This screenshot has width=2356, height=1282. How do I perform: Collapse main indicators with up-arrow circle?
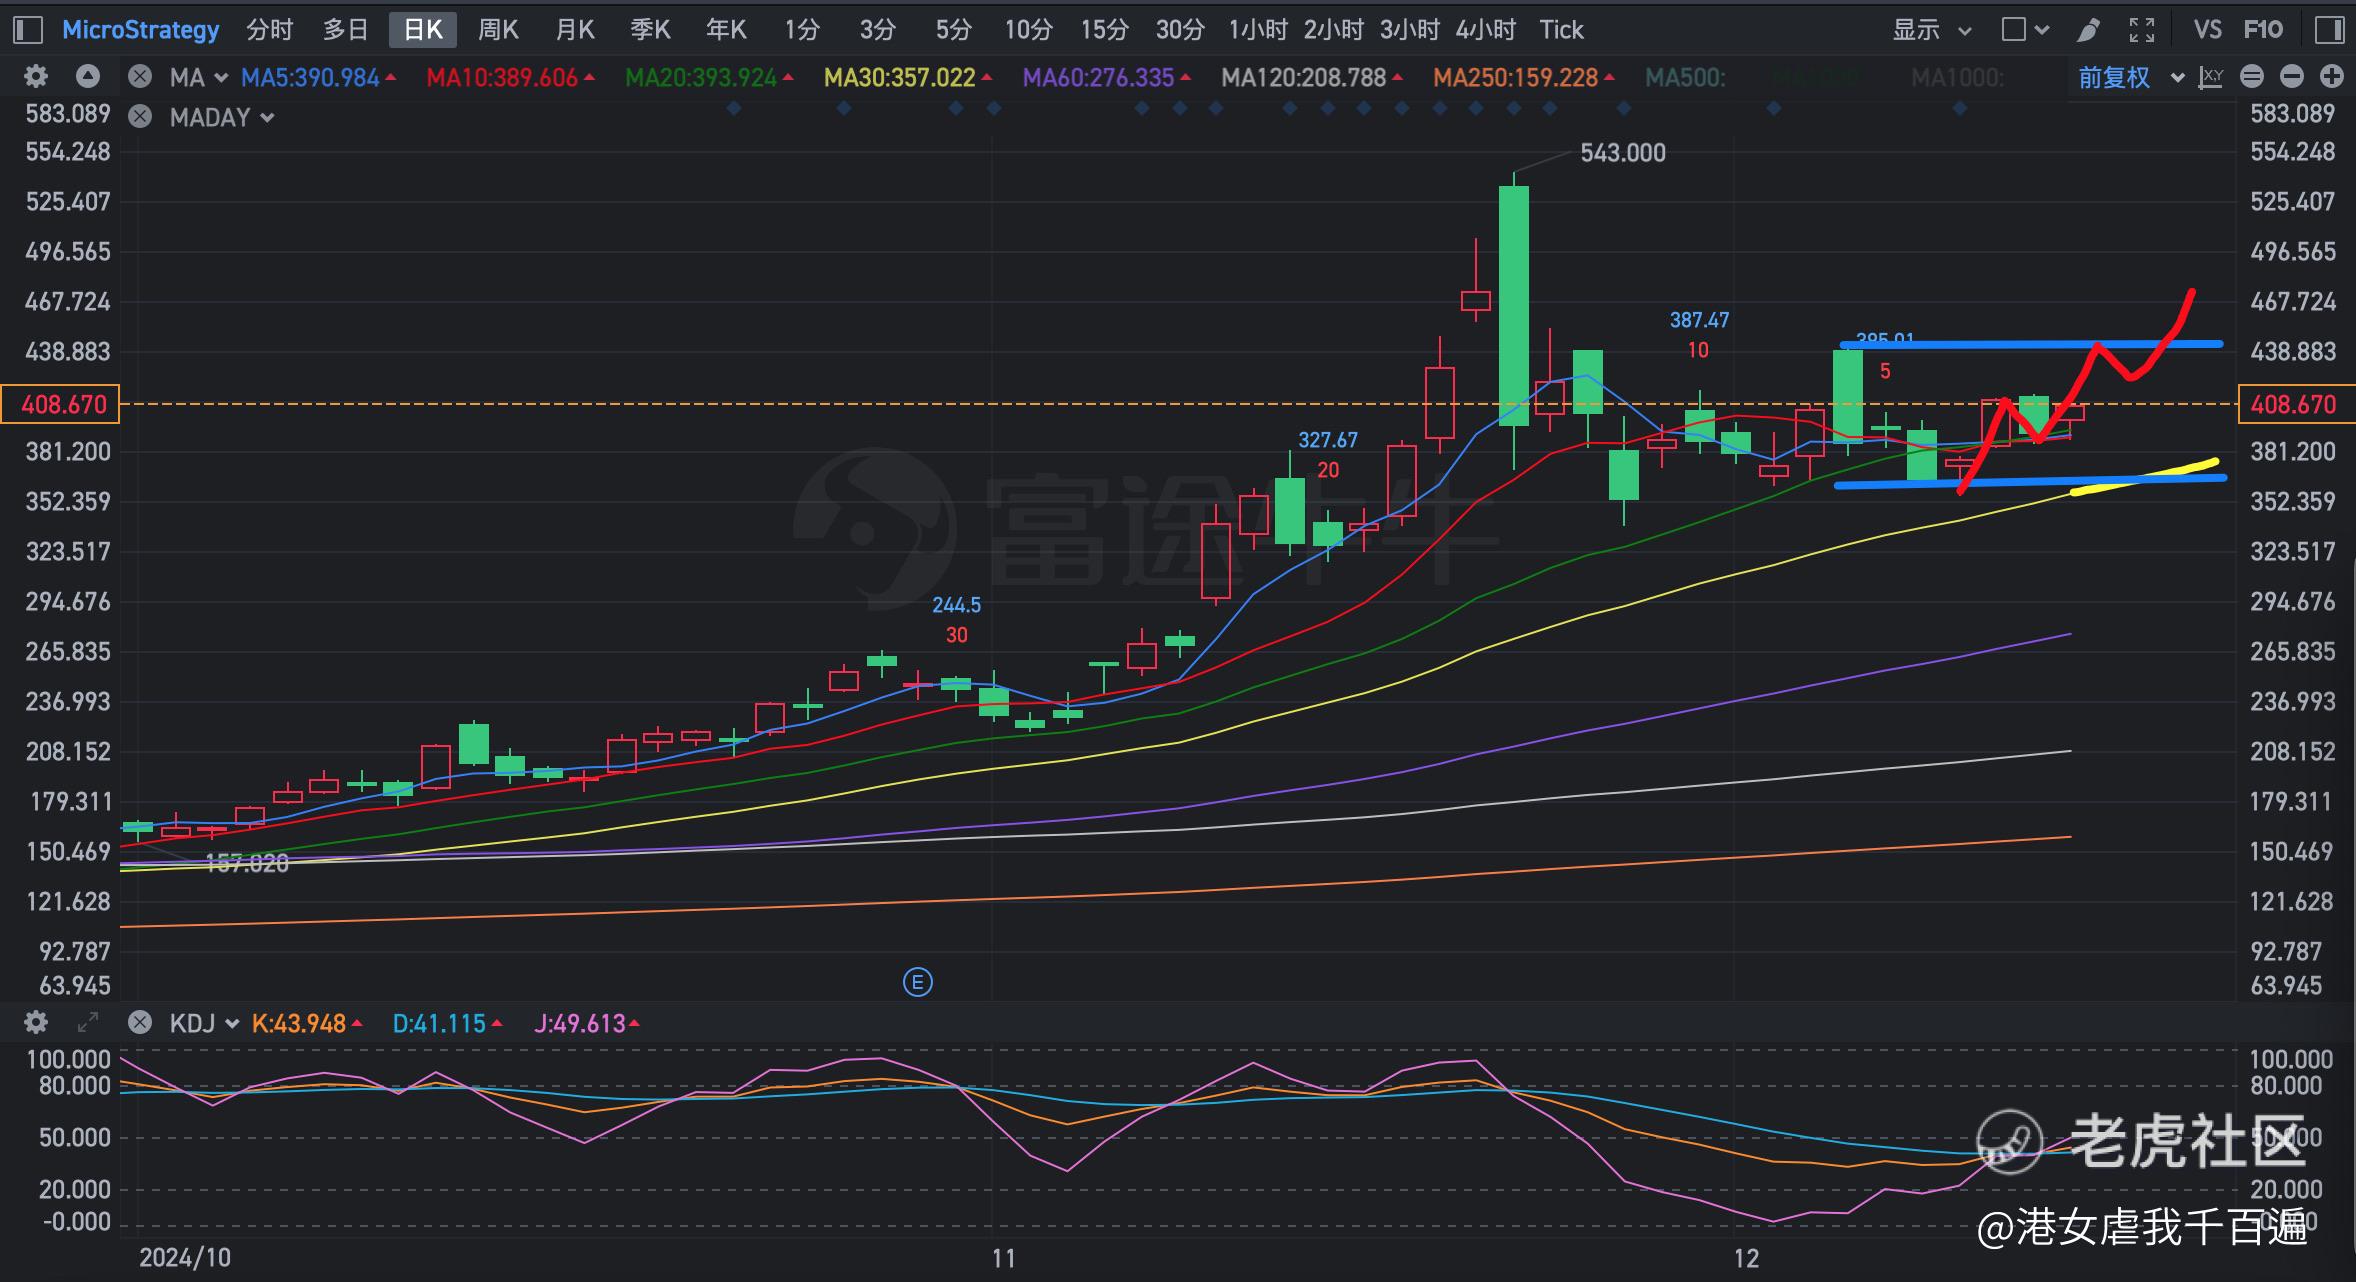click(x=88, y=77)
